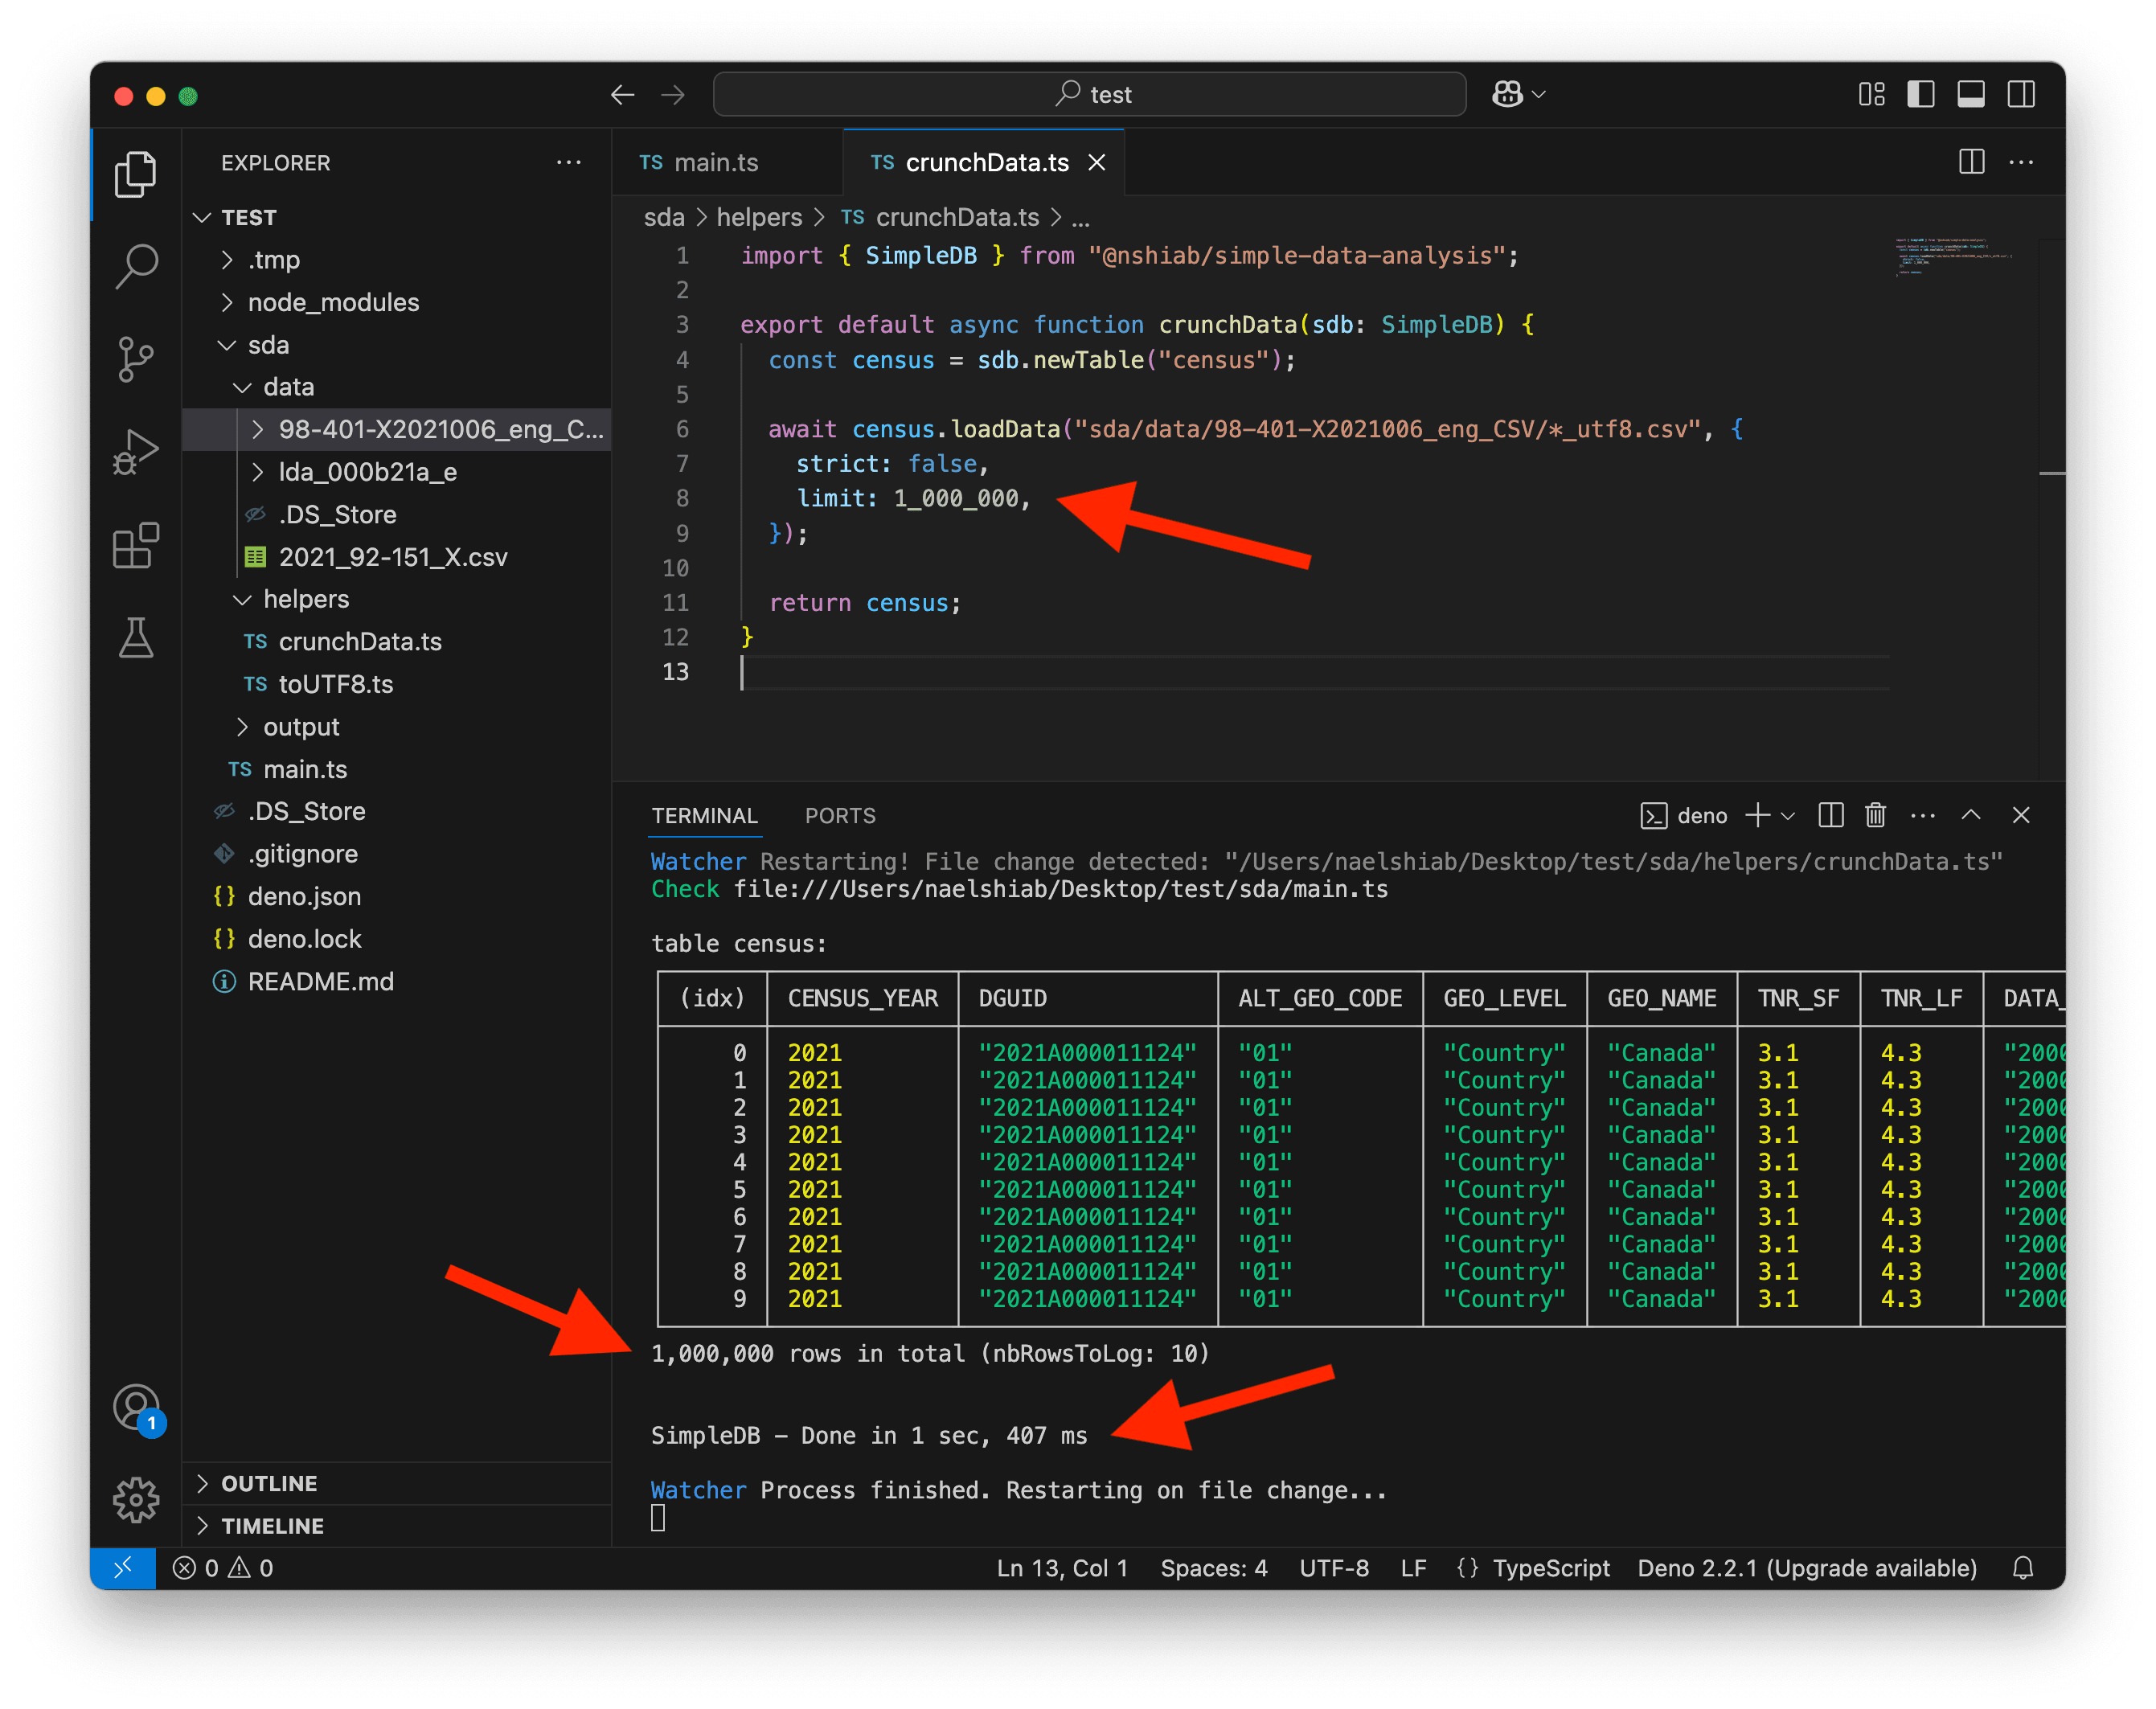The image size is (2156, 1709).
Task: Switch to the PORTS panel tab
Action: (840, 815)
